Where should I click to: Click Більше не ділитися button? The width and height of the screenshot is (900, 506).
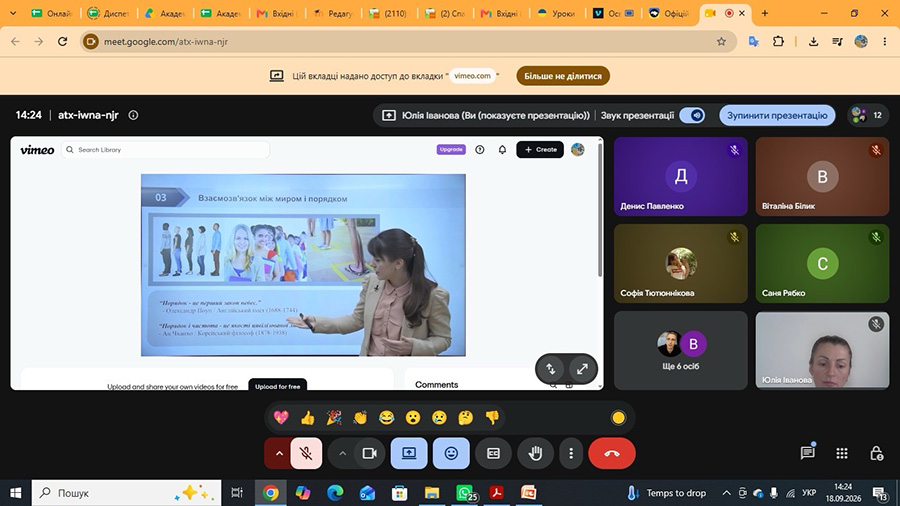pos(562,76)
